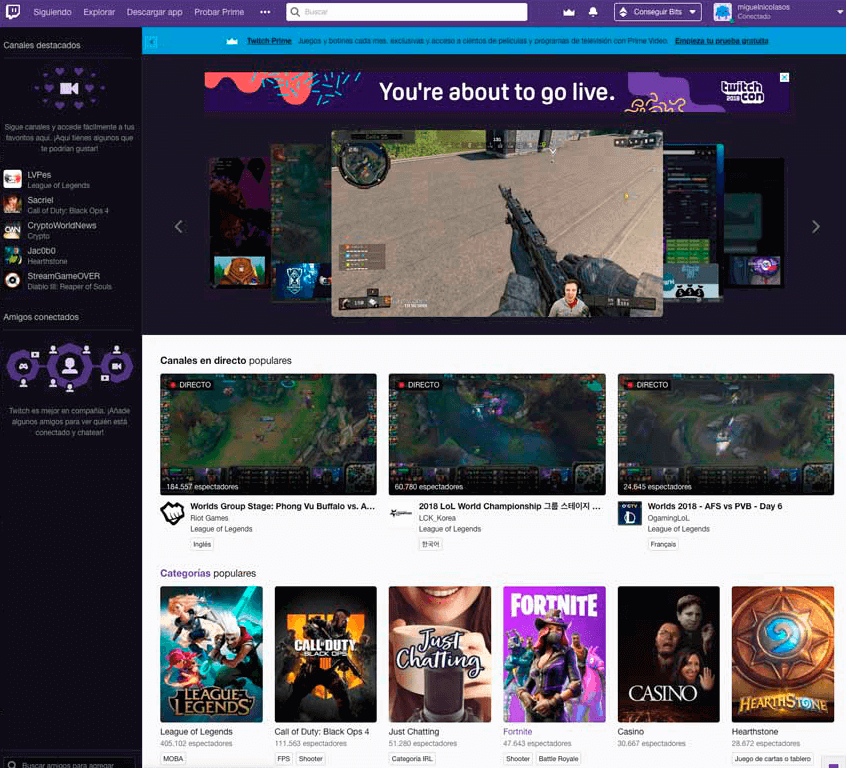Screen dimensions: 846x768
Task: Click Worlds Group Stage stream title
Action: pos(282,506)
